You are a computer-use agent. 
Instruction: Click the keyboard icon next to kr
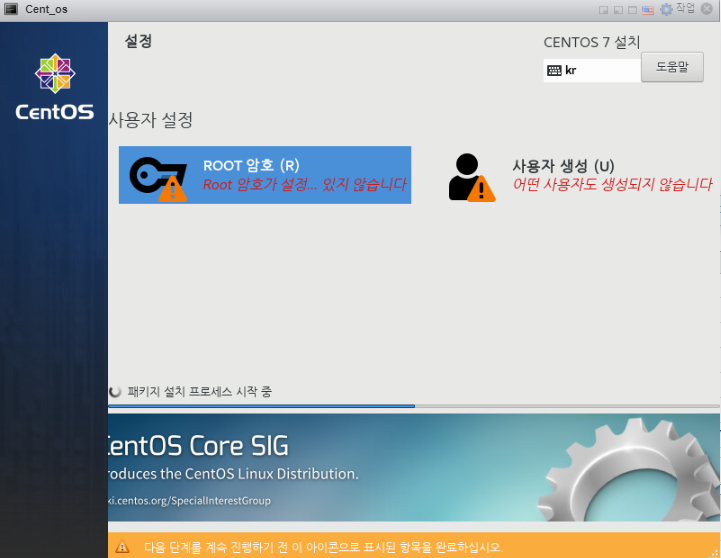(554, 70)
